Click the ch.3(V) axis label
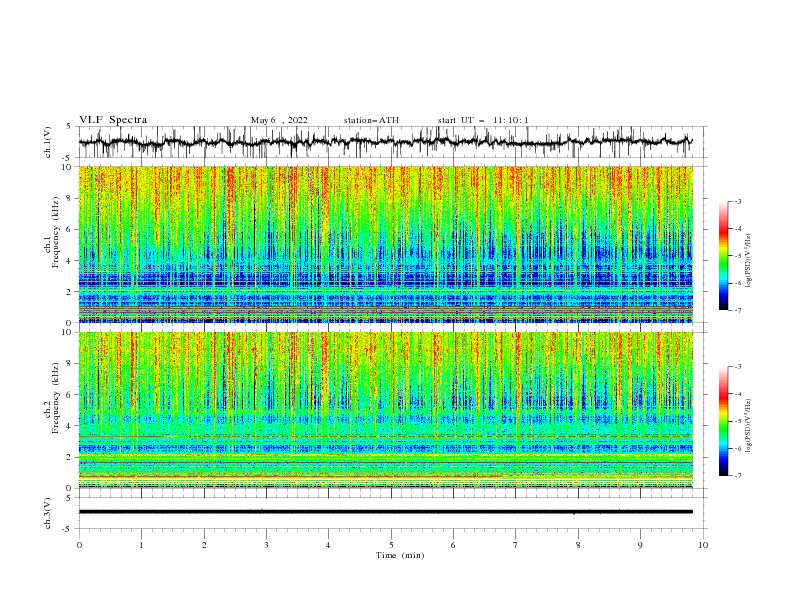792x612 pixels. [48, 513]
